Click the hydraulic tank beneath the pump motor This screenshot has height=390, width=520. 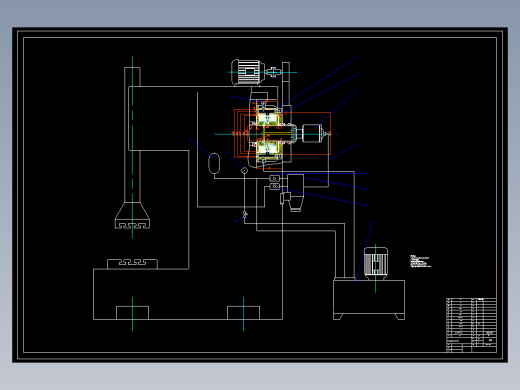pos(369,300)
